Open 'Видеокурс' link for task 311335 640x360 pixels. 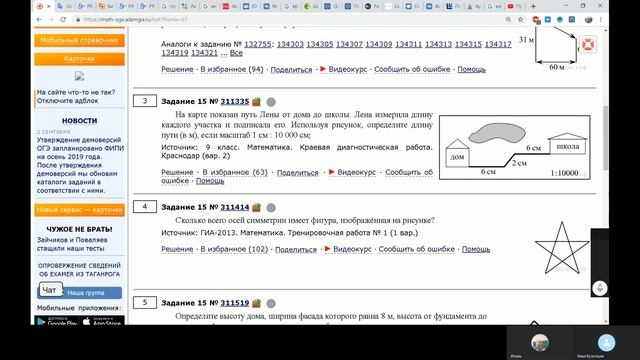point(356,172)
